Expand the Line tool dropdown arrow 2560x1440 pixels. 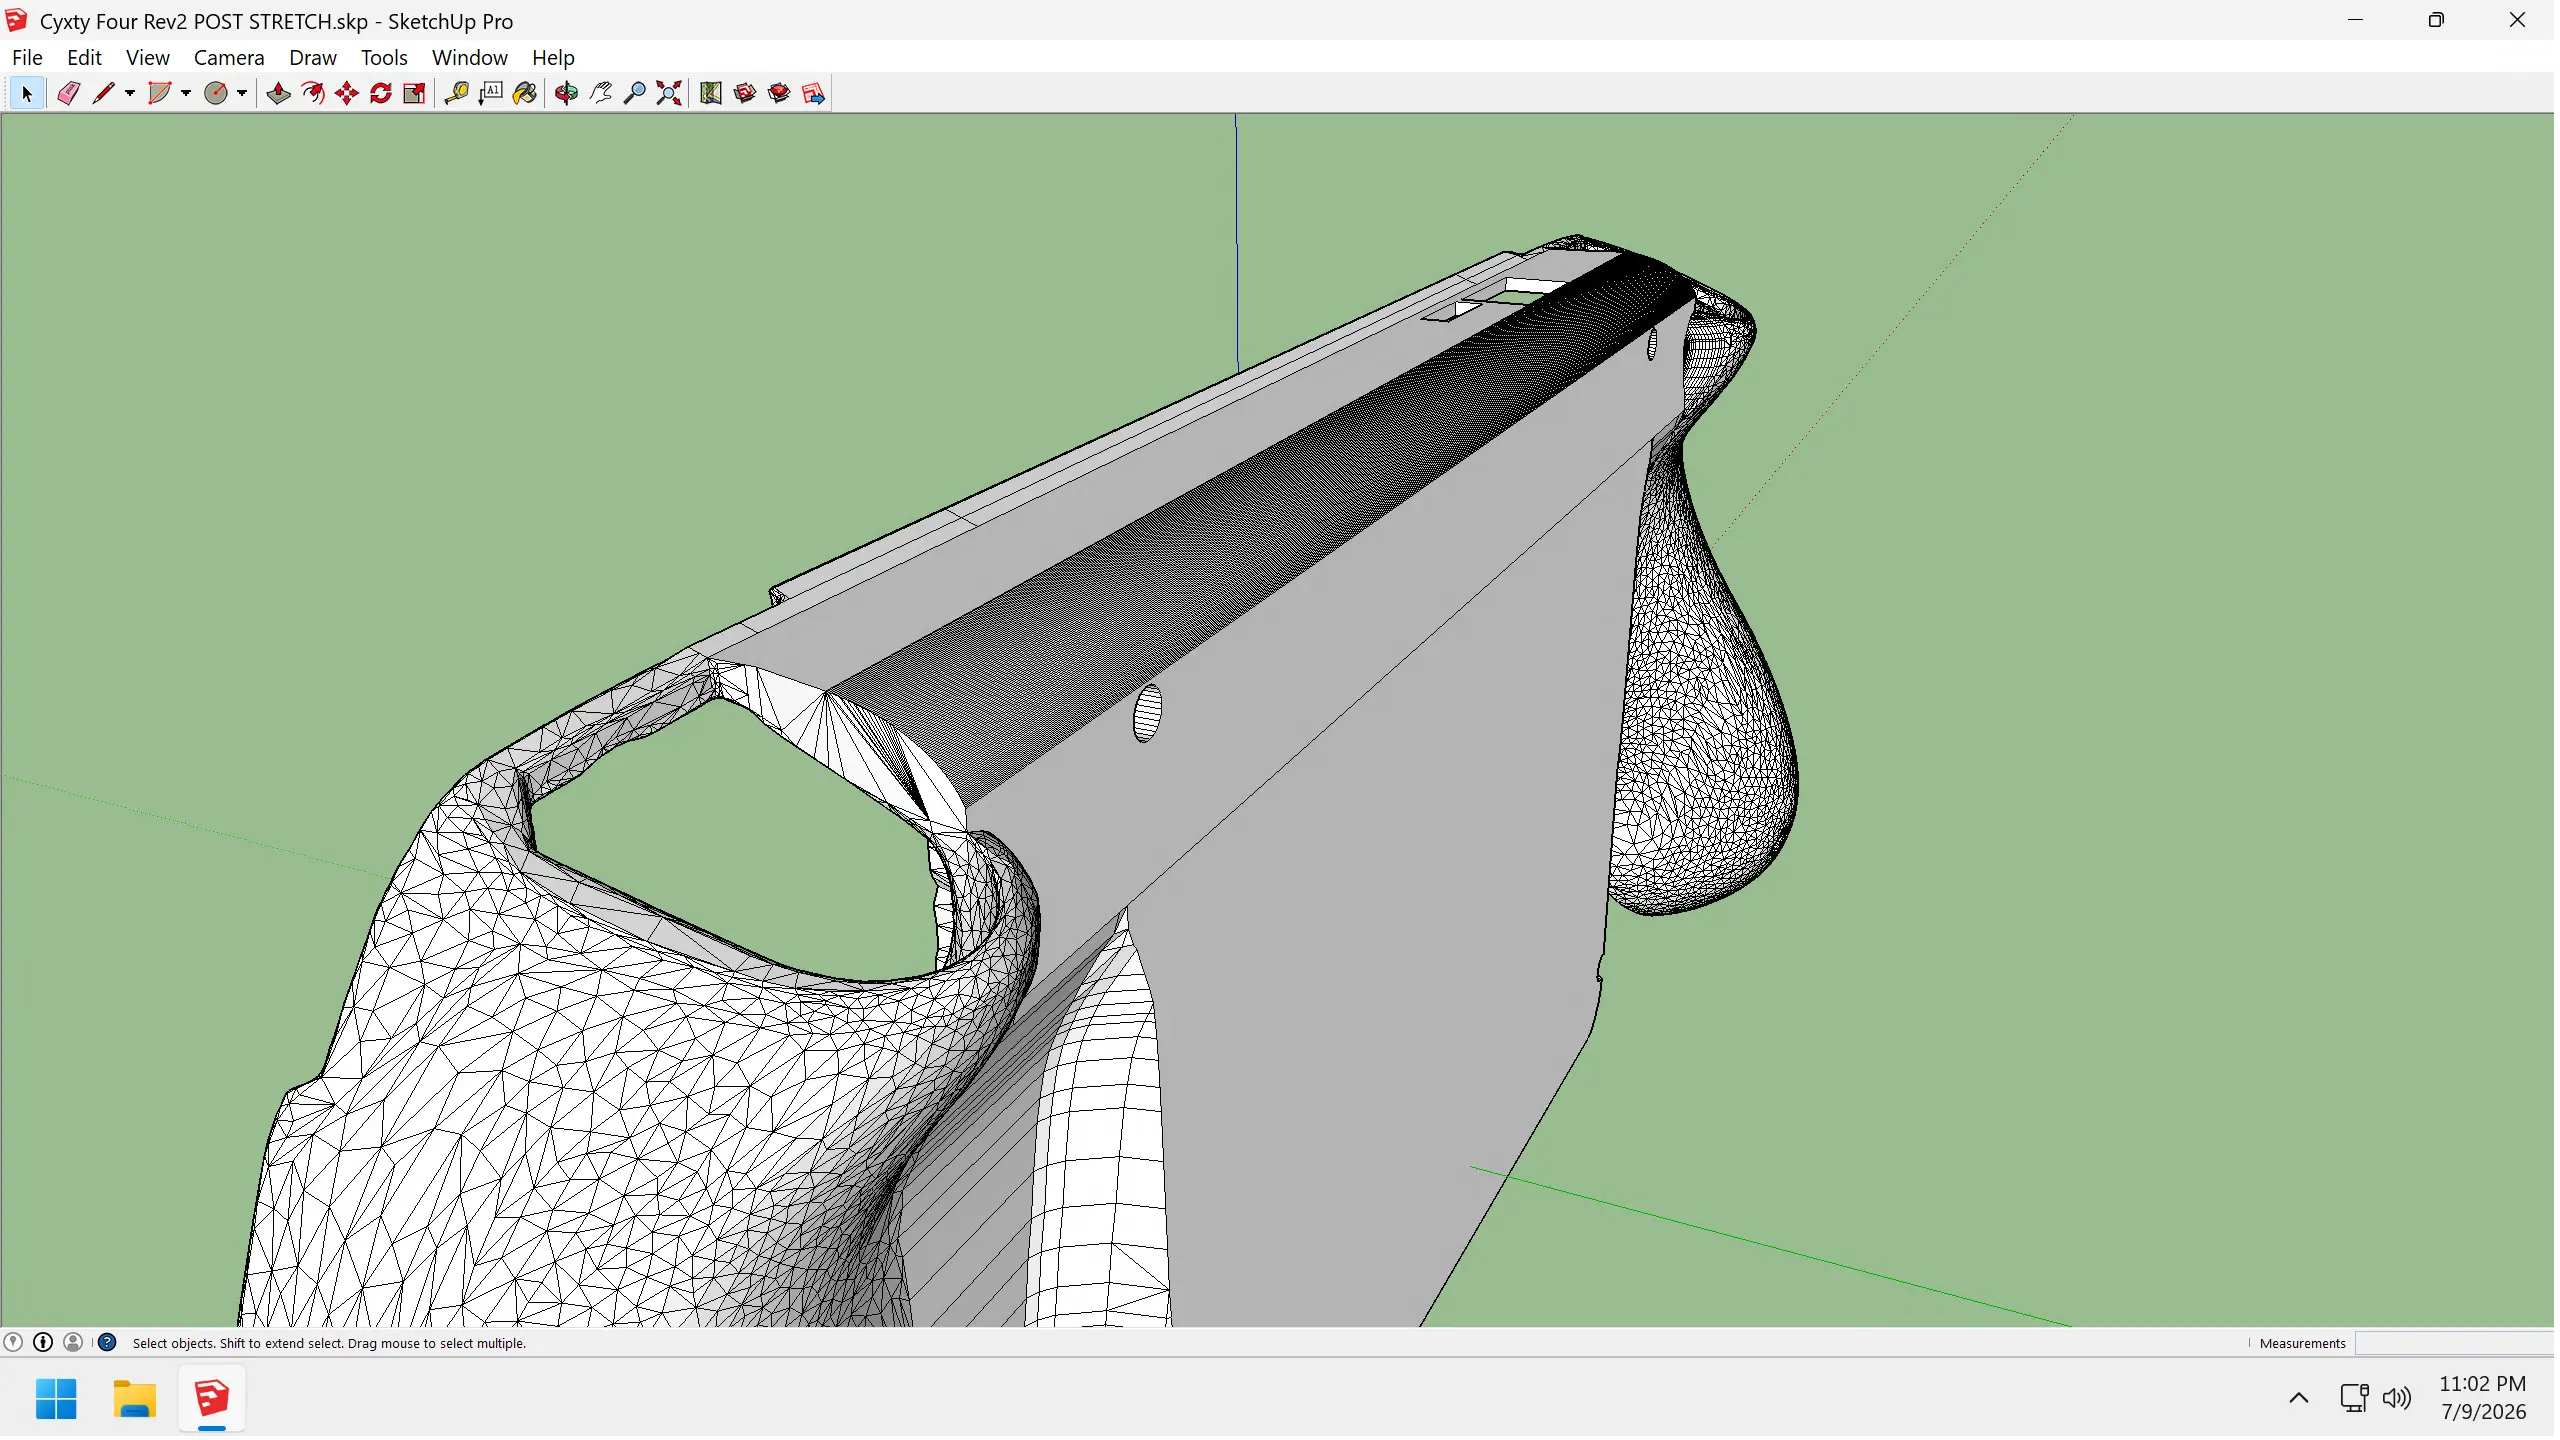point(130,94)
